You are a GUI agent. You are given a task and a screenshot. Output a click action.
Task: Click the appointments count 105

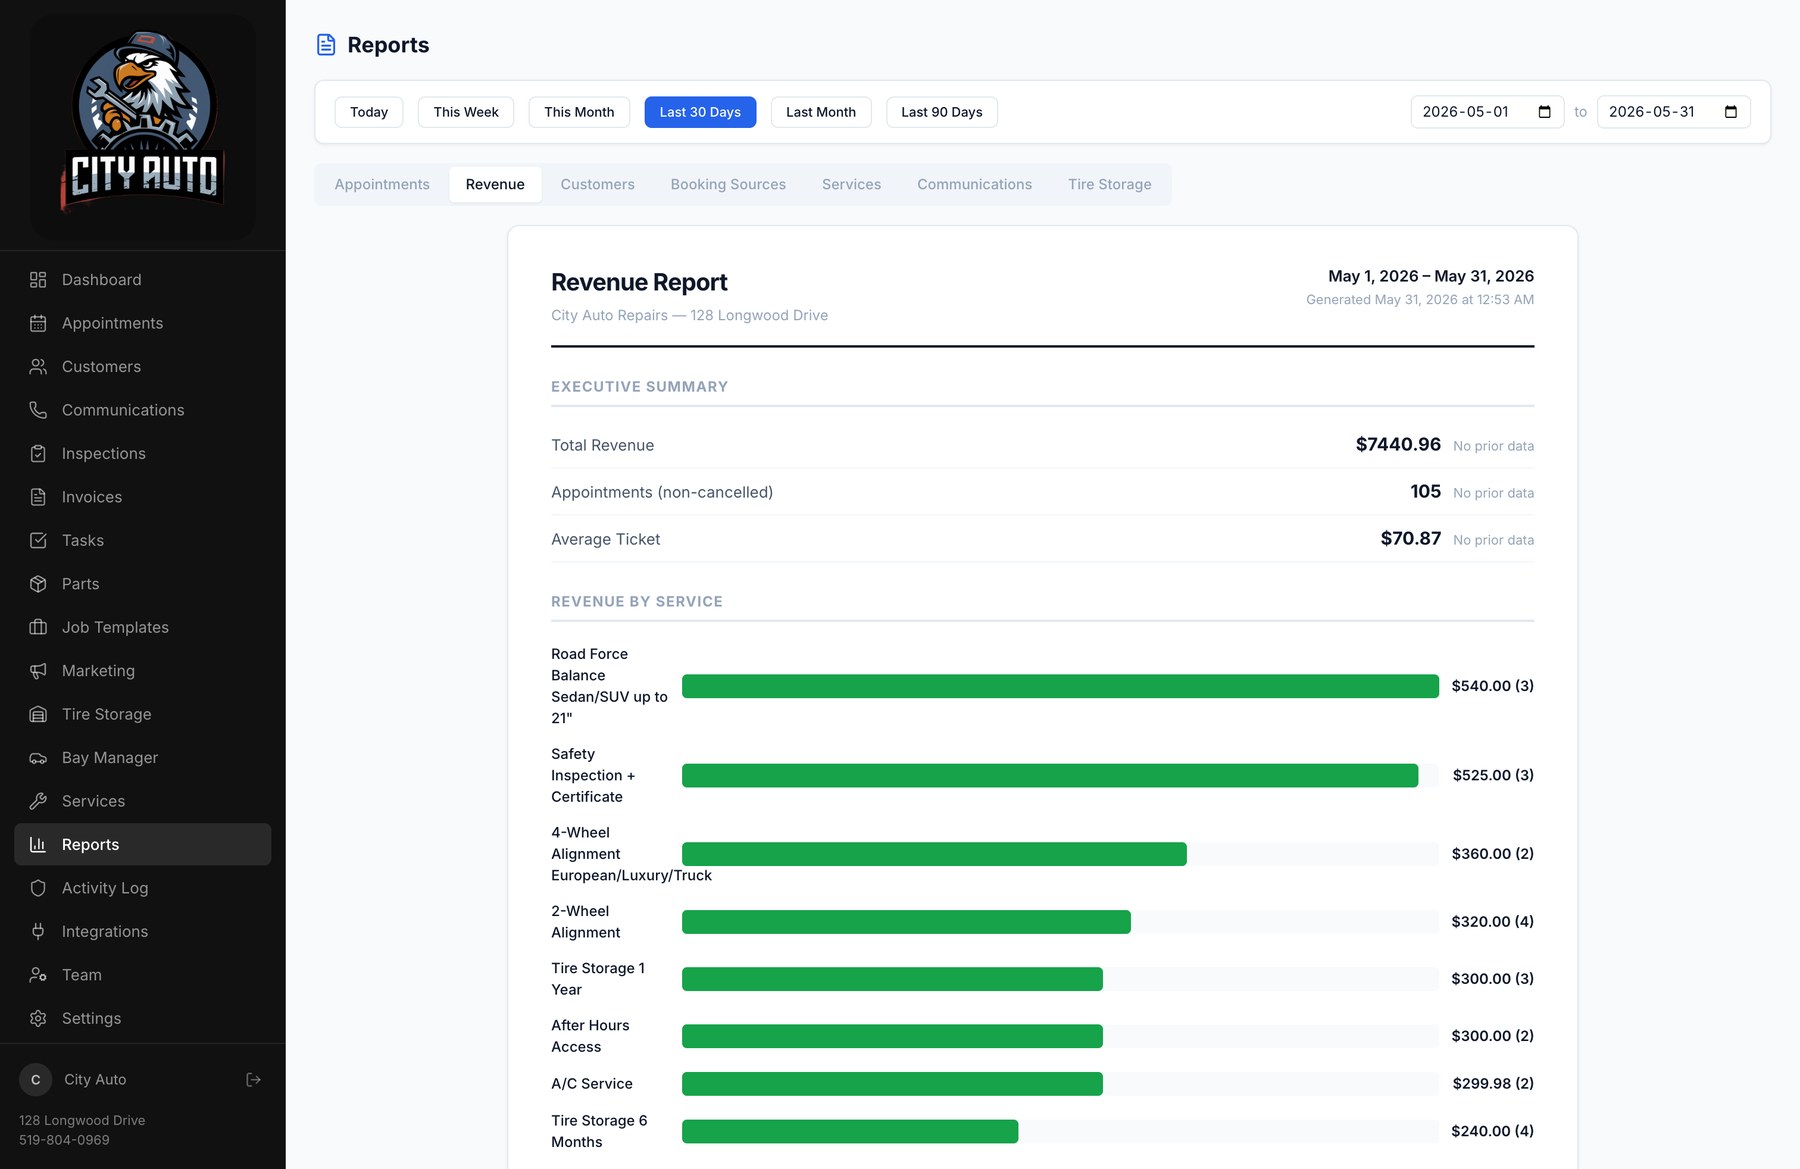click(1425, 492)
